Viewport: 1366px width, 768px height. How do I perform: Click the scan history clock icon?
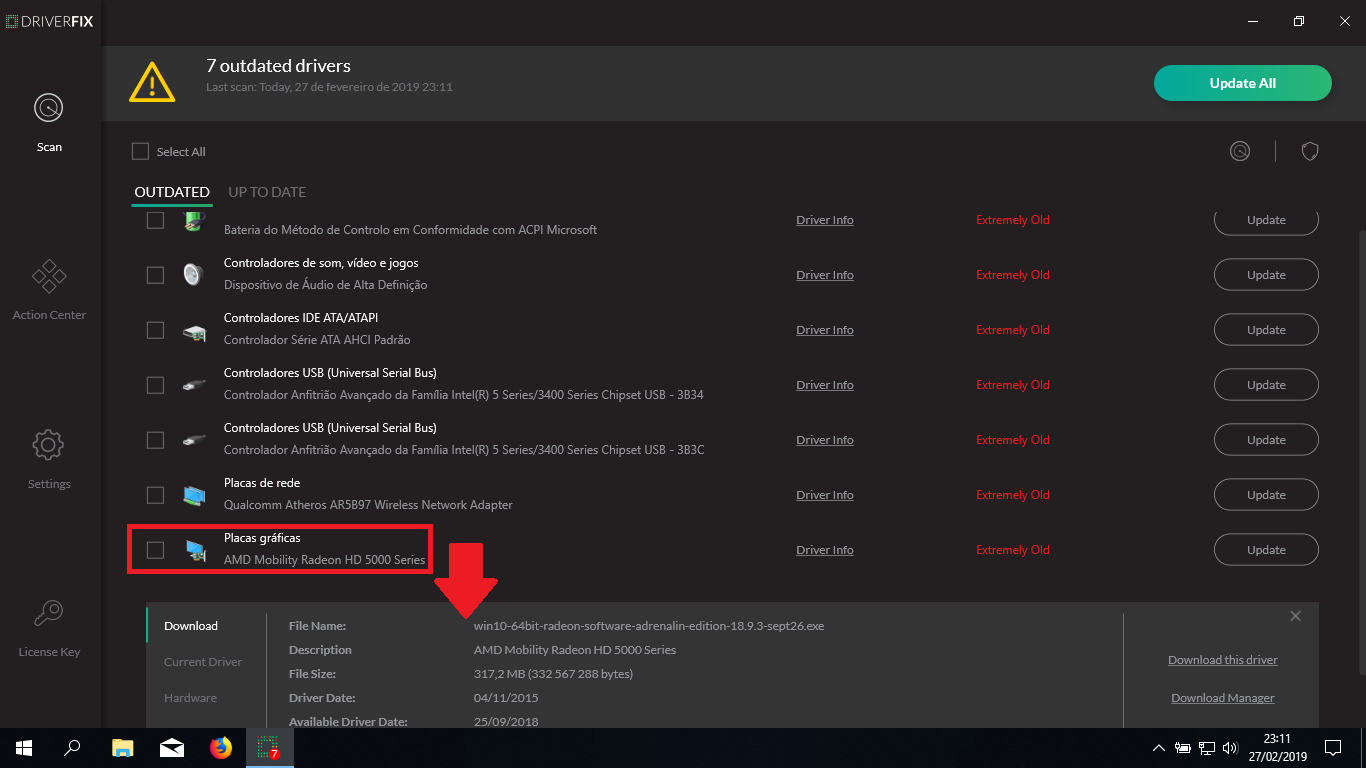[1240, 151]
